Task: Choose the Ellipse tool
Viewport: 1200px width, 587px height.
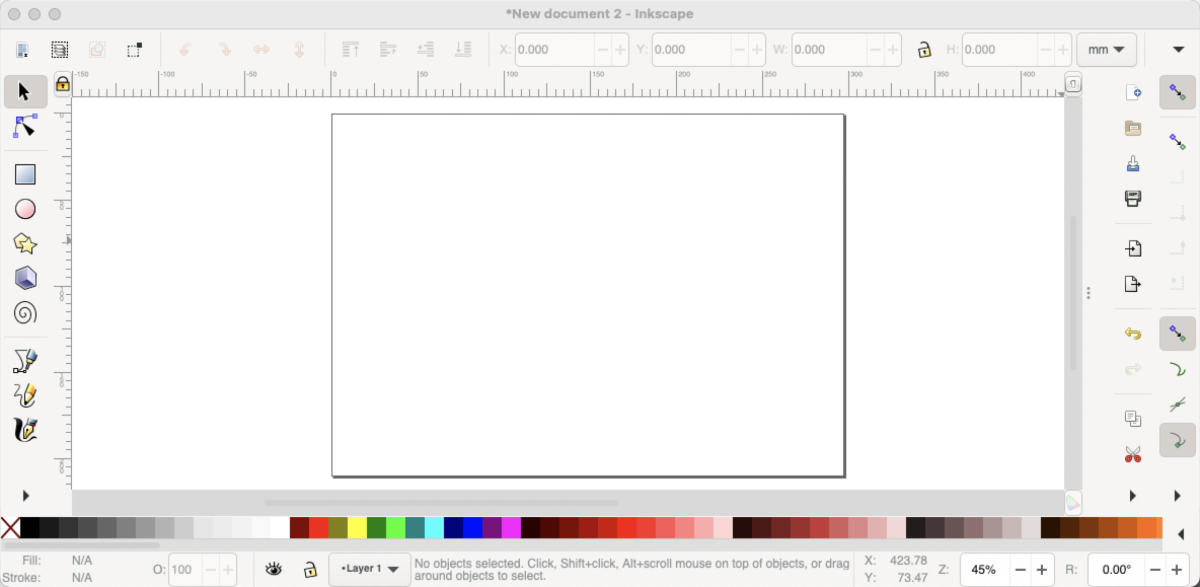Action: pyautogui.click(x=25, y=208)
